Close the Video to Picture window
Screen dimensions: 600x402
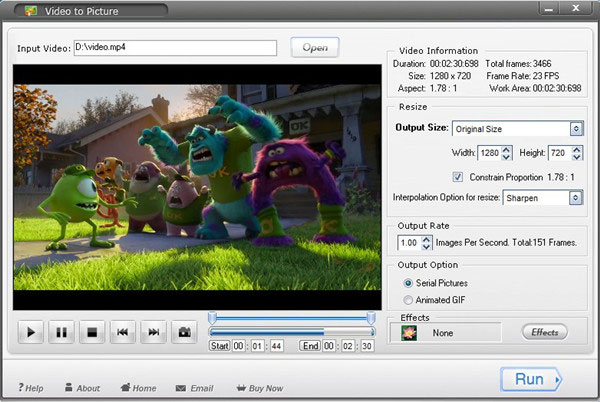[x=576, y=8]
